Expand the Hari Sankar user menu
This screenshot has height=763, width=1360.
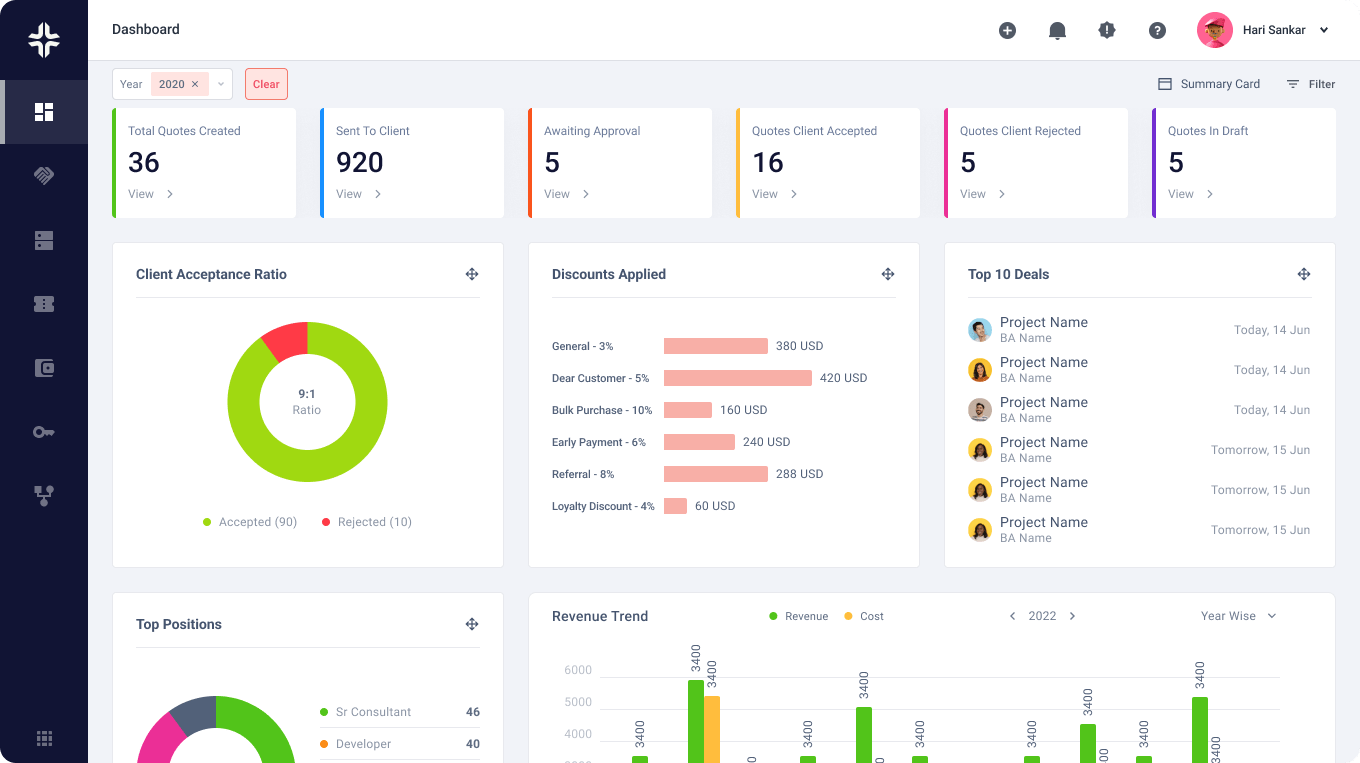1324,30
